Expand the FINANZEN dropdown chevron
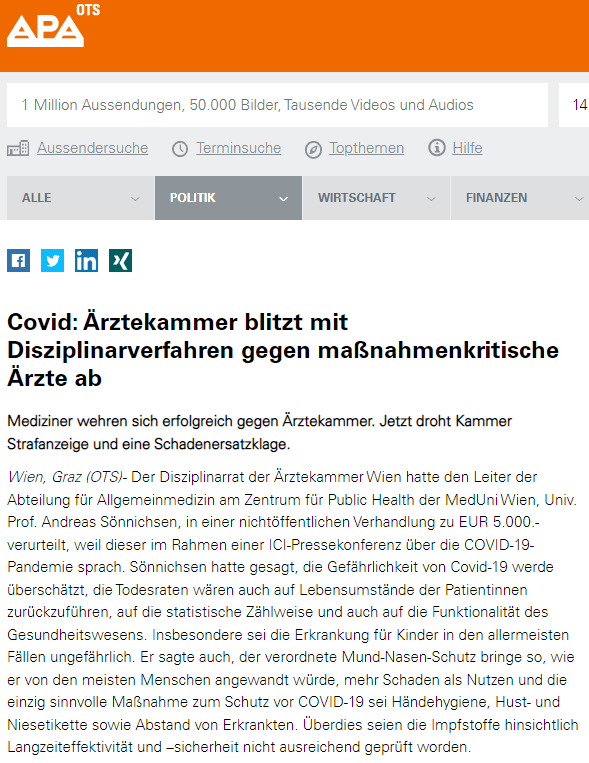Image resolution: width=589 pixels, height=763 pixels. click(579, 199)
